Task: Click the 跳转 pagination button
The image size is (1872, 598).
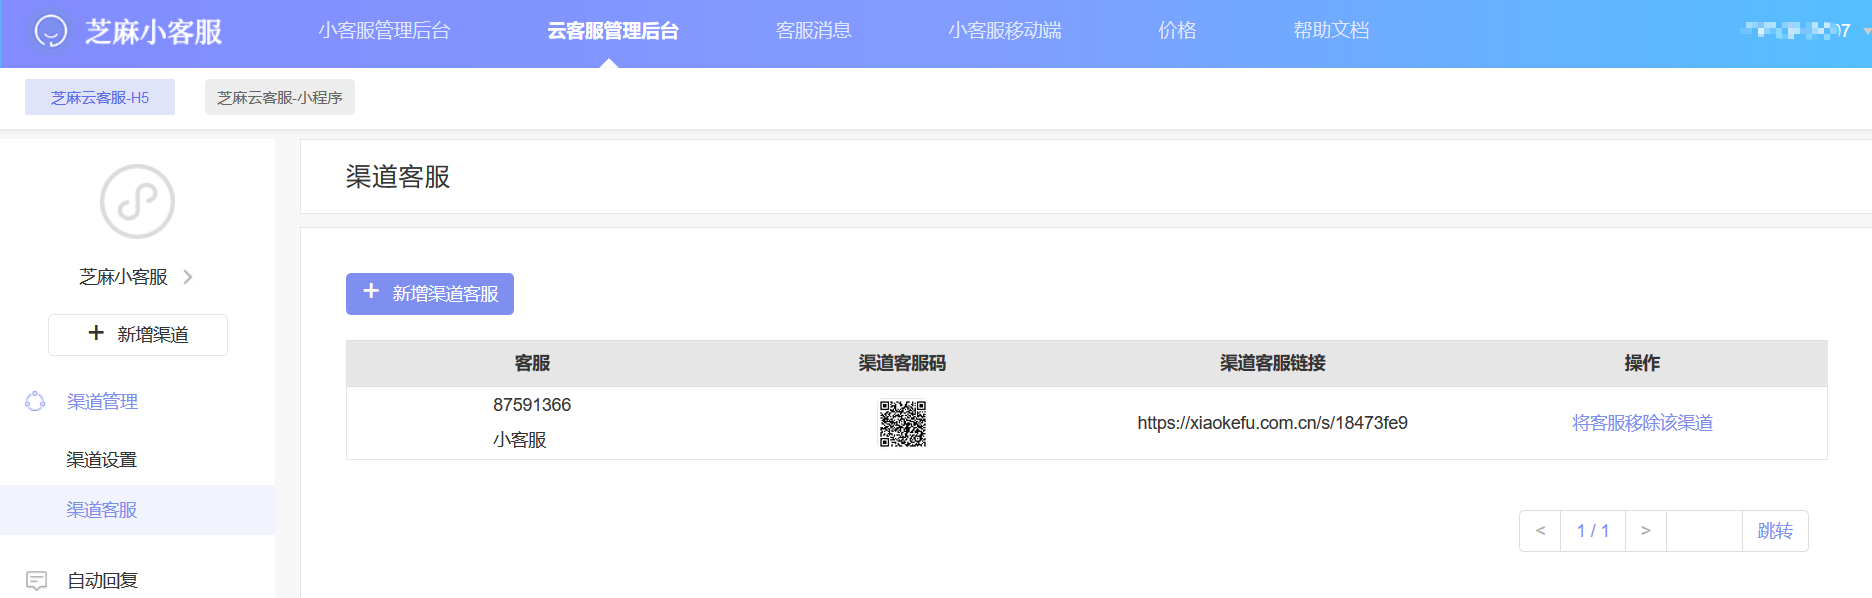Action: pyautogui.click(x=1775, y=531)
